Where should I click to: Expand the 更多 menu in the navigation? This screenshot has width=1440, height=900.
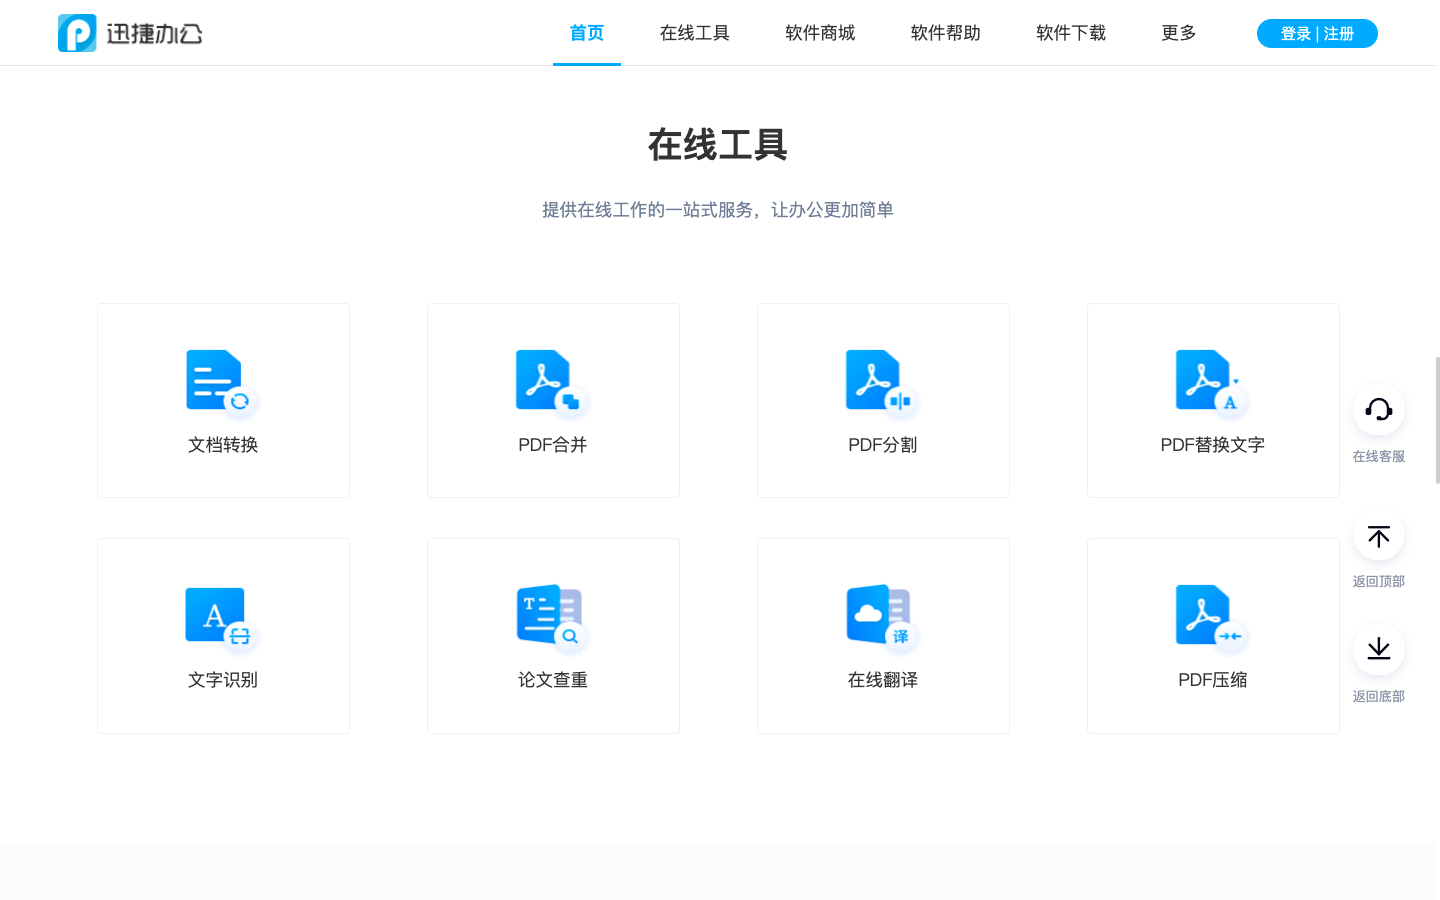coord(1178,32)
